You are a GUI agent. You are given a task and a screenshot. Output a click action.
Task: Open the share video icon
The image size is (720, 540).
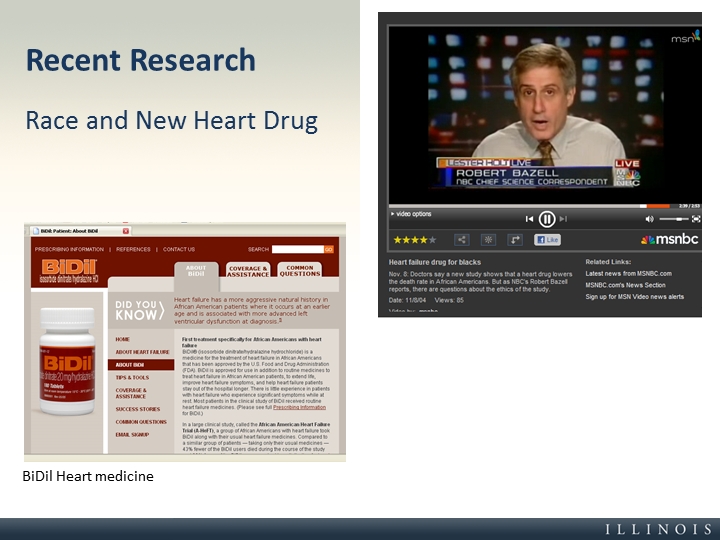(461, 240)
